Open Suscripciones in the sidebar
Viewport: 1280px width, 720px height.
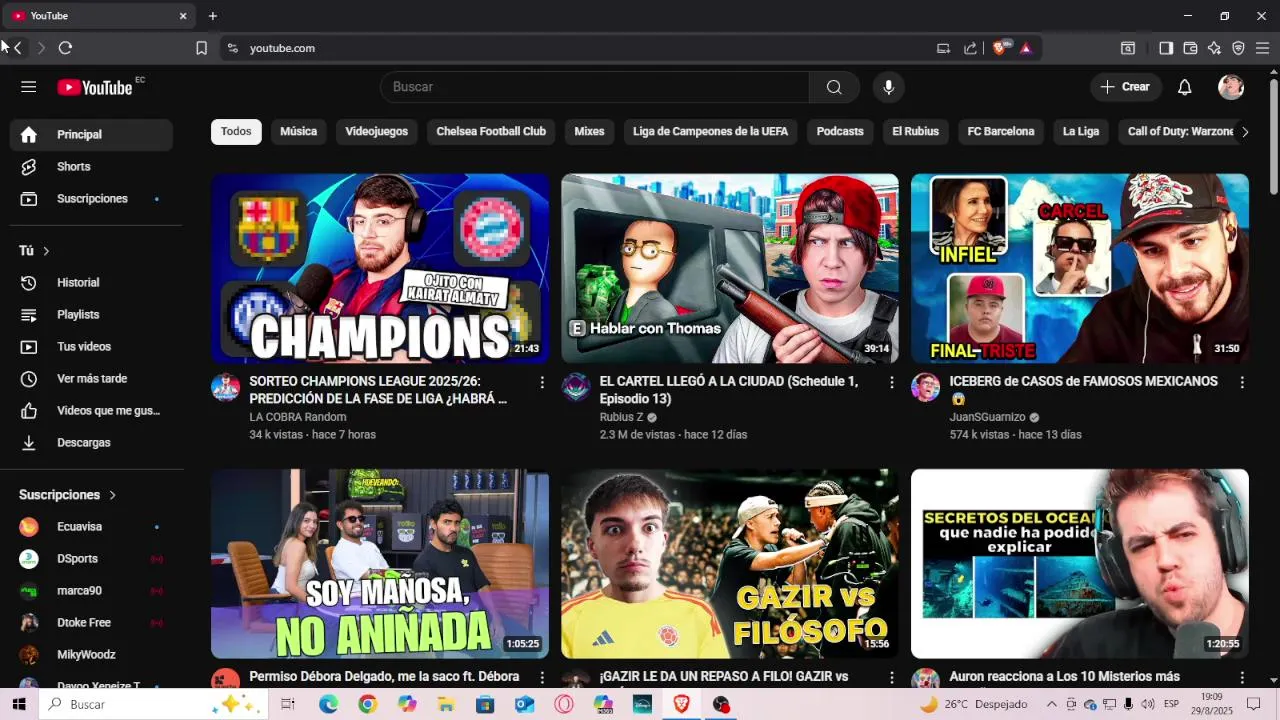point(91,199)
